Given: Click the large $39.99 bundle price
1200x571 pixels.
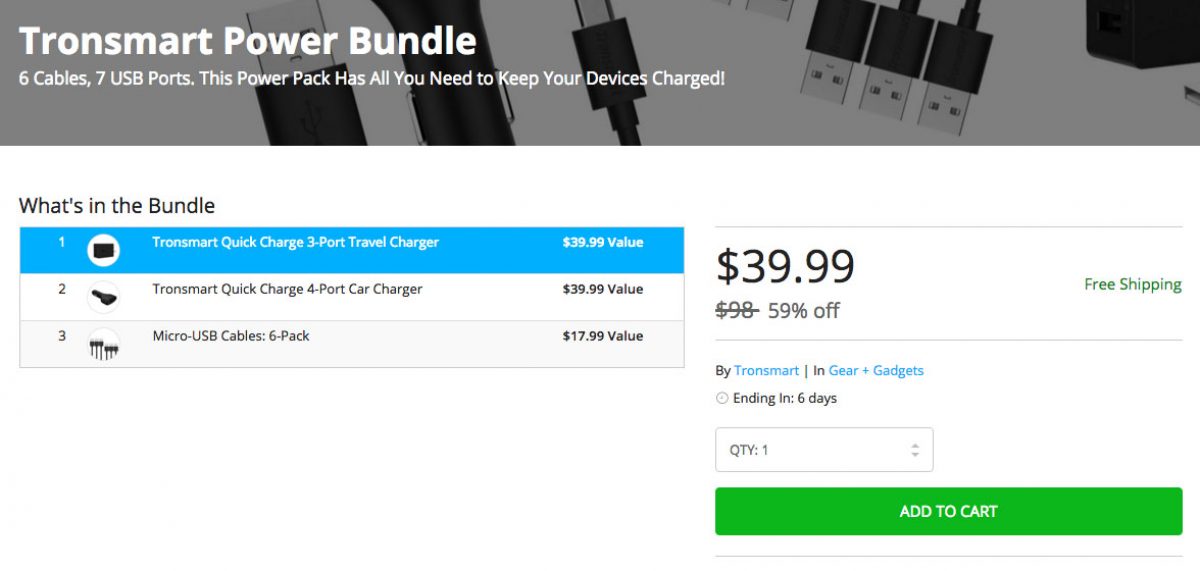Looking at the screenshot, I should click(x=785, y=266).
